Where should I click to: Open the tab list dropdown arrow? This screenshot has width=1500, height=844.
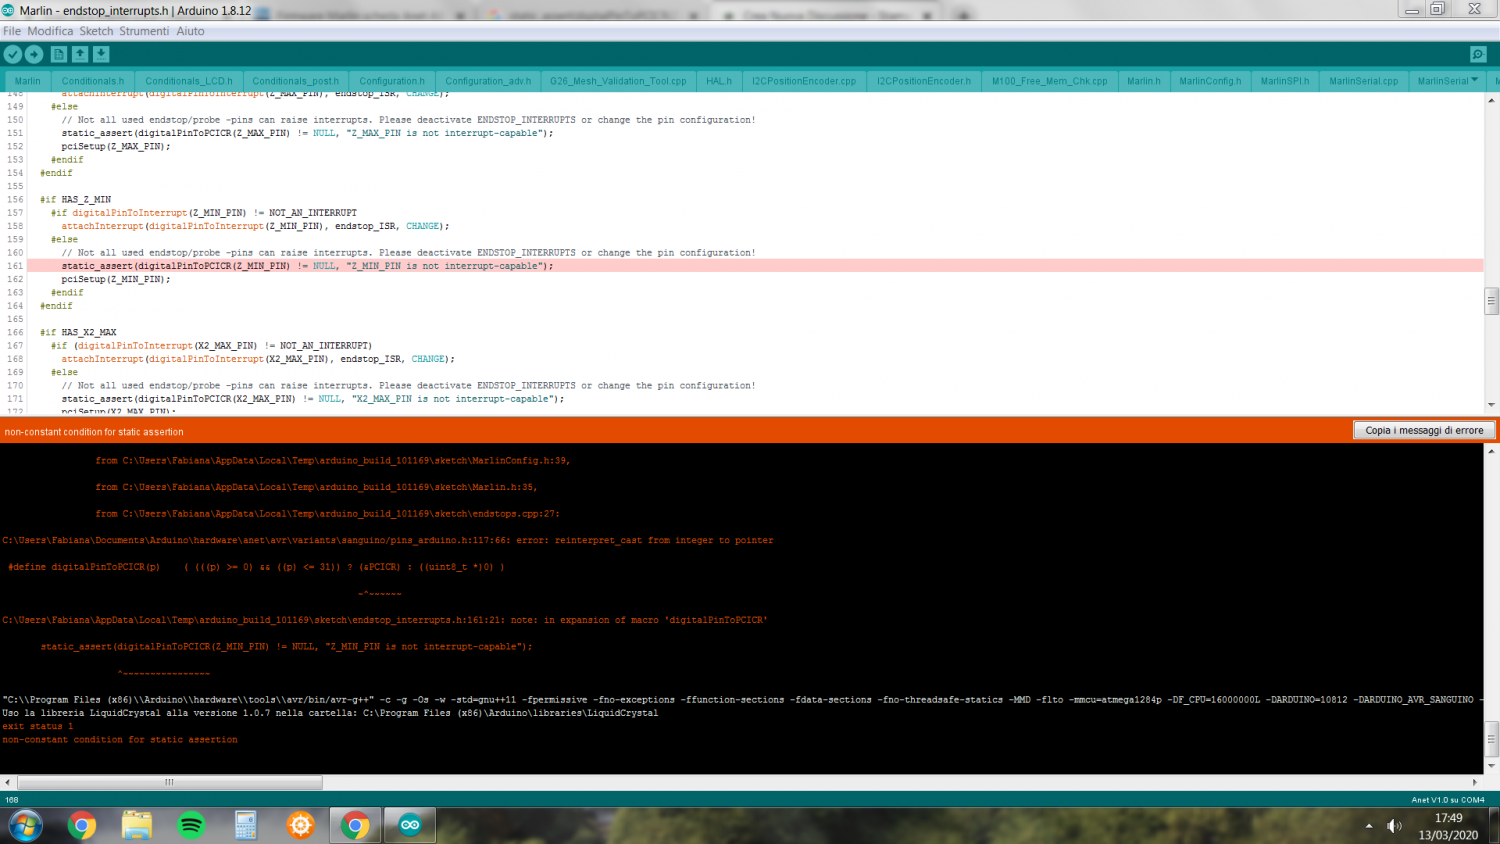pos(1474,80)
